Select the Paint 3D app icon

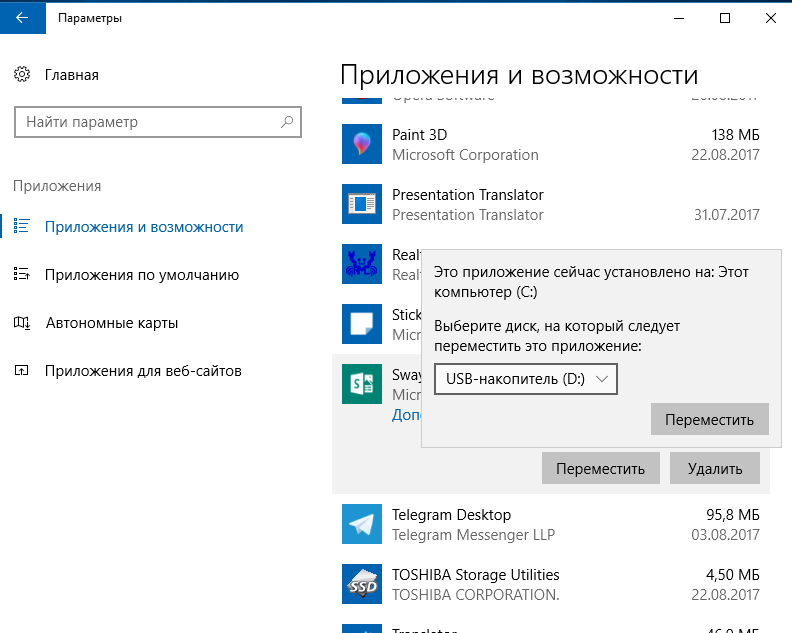click(x=362, y=144)
